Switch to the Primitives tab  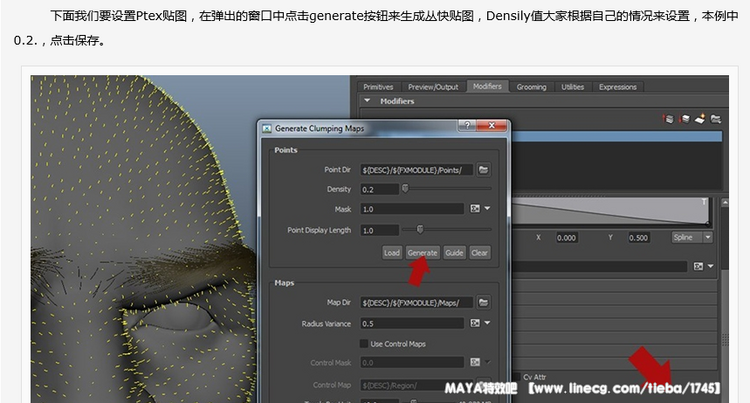pos(378,87)
